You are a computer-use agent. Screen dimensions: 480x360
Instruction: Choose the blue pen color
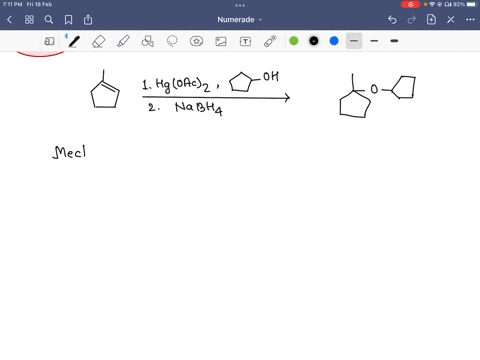pos(334,41)
